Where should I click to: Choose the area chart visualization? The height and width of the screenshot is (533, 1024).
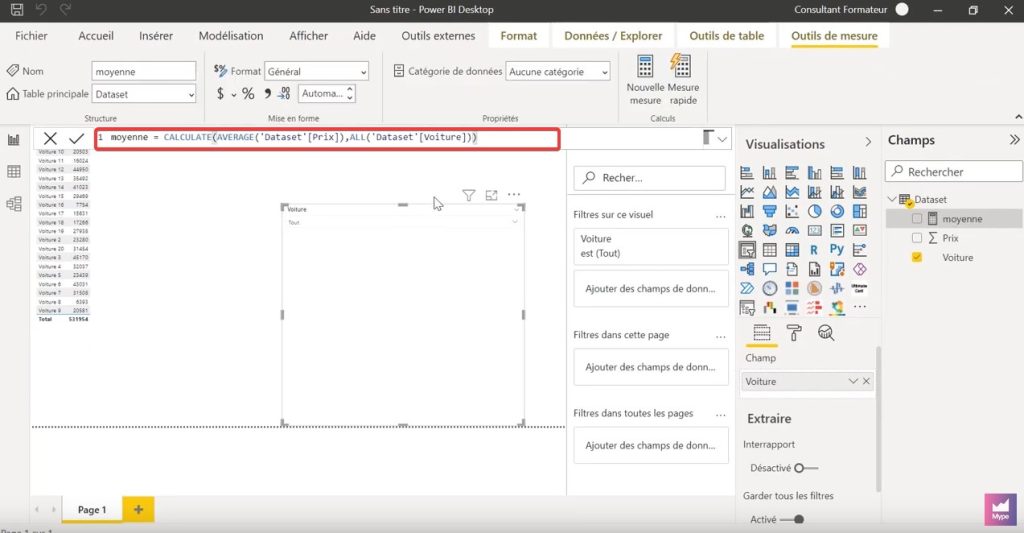point(770,192)
